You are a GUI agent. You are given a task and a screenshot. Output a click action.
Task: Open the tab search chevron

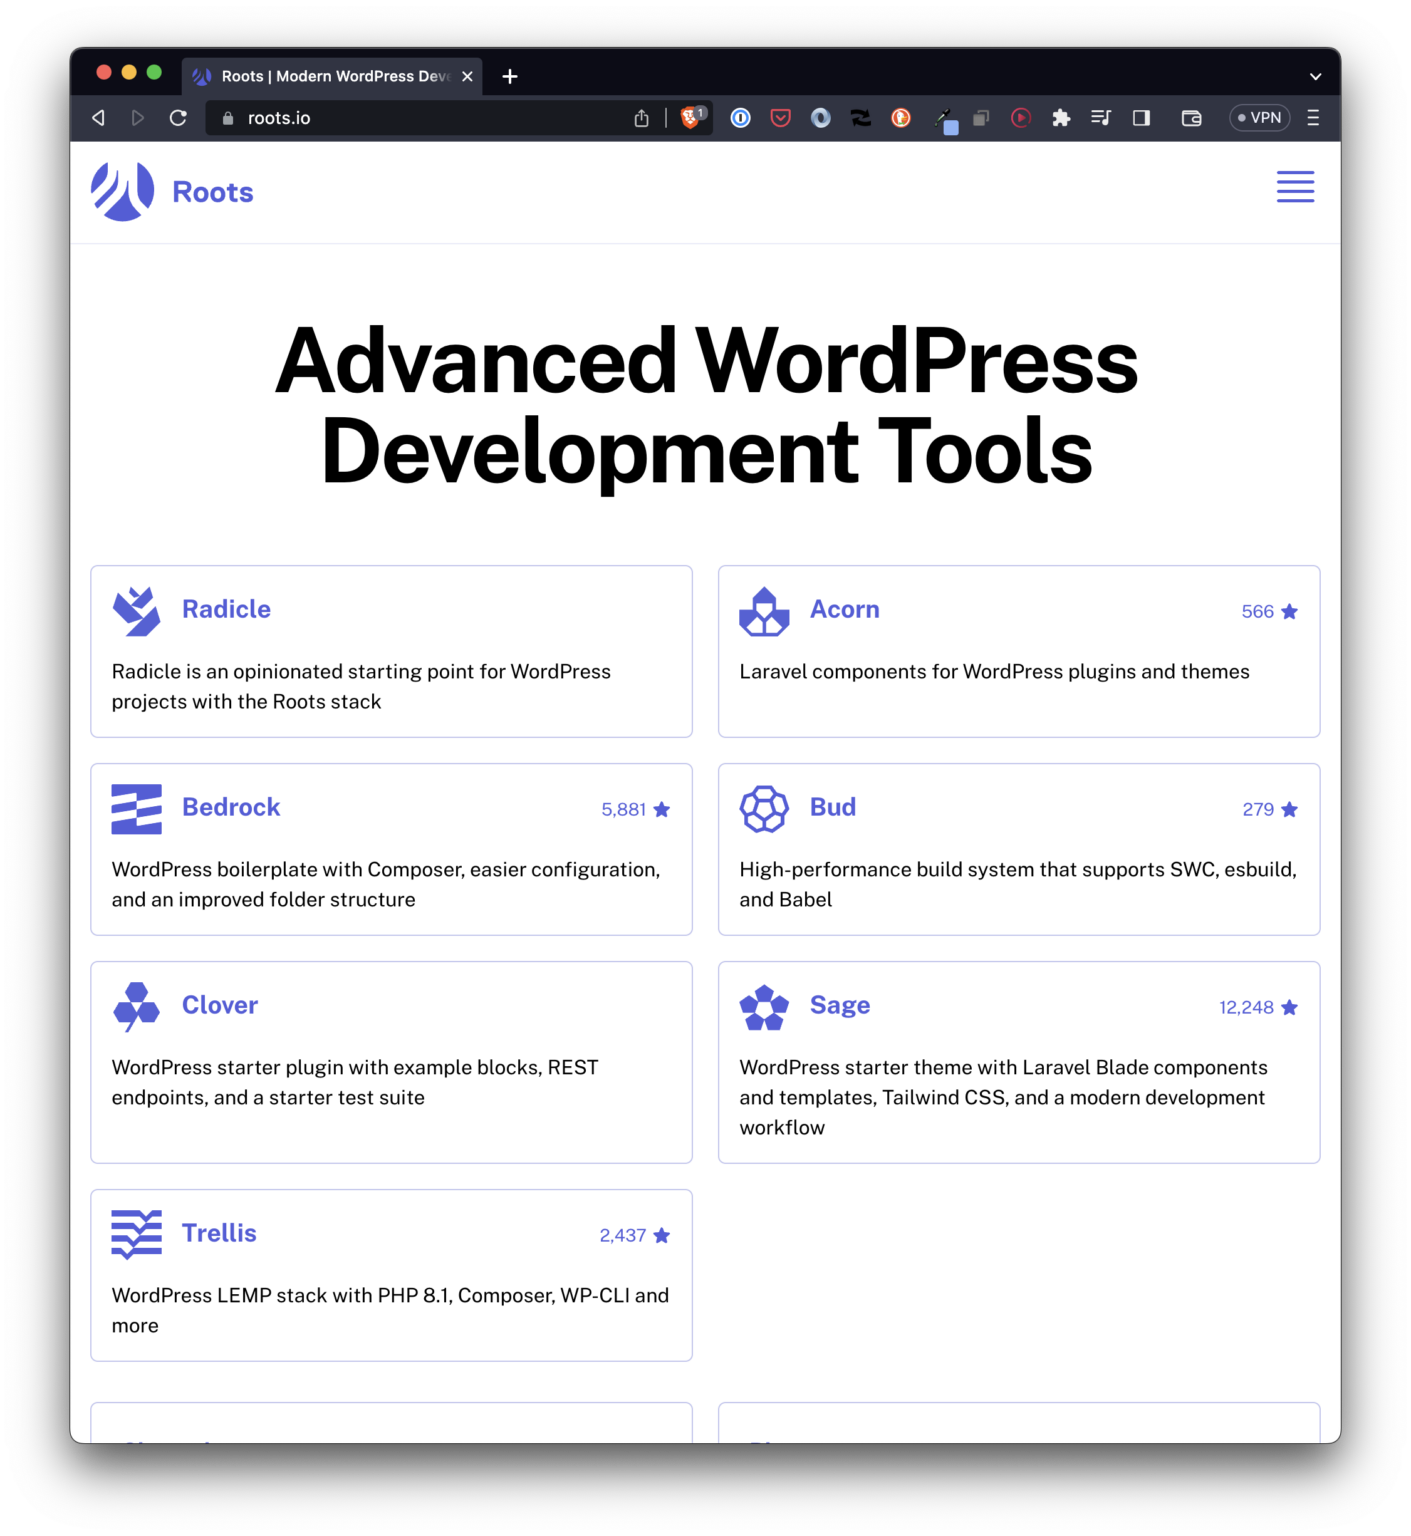(1316, 75)
